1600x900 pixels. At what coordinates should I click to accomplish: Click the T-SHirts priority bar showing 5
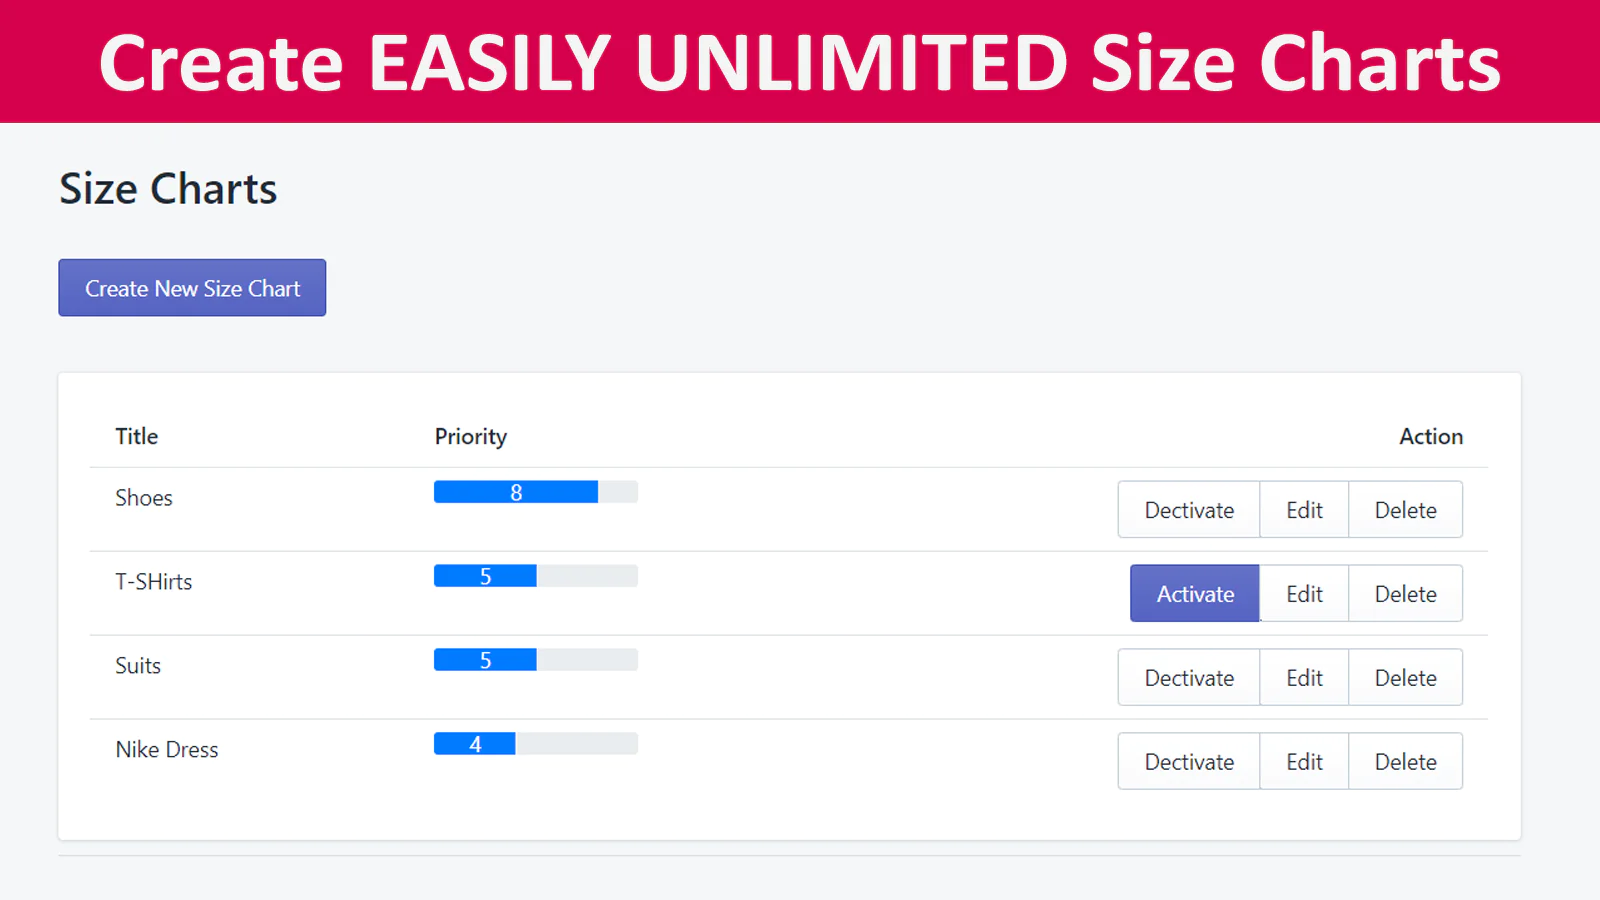click(536, 576)
